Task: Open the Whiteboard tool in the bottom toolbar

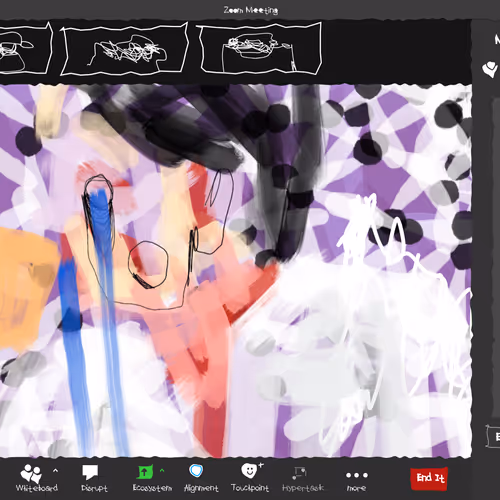Action: pyautogui.click(x=36, y=479)
